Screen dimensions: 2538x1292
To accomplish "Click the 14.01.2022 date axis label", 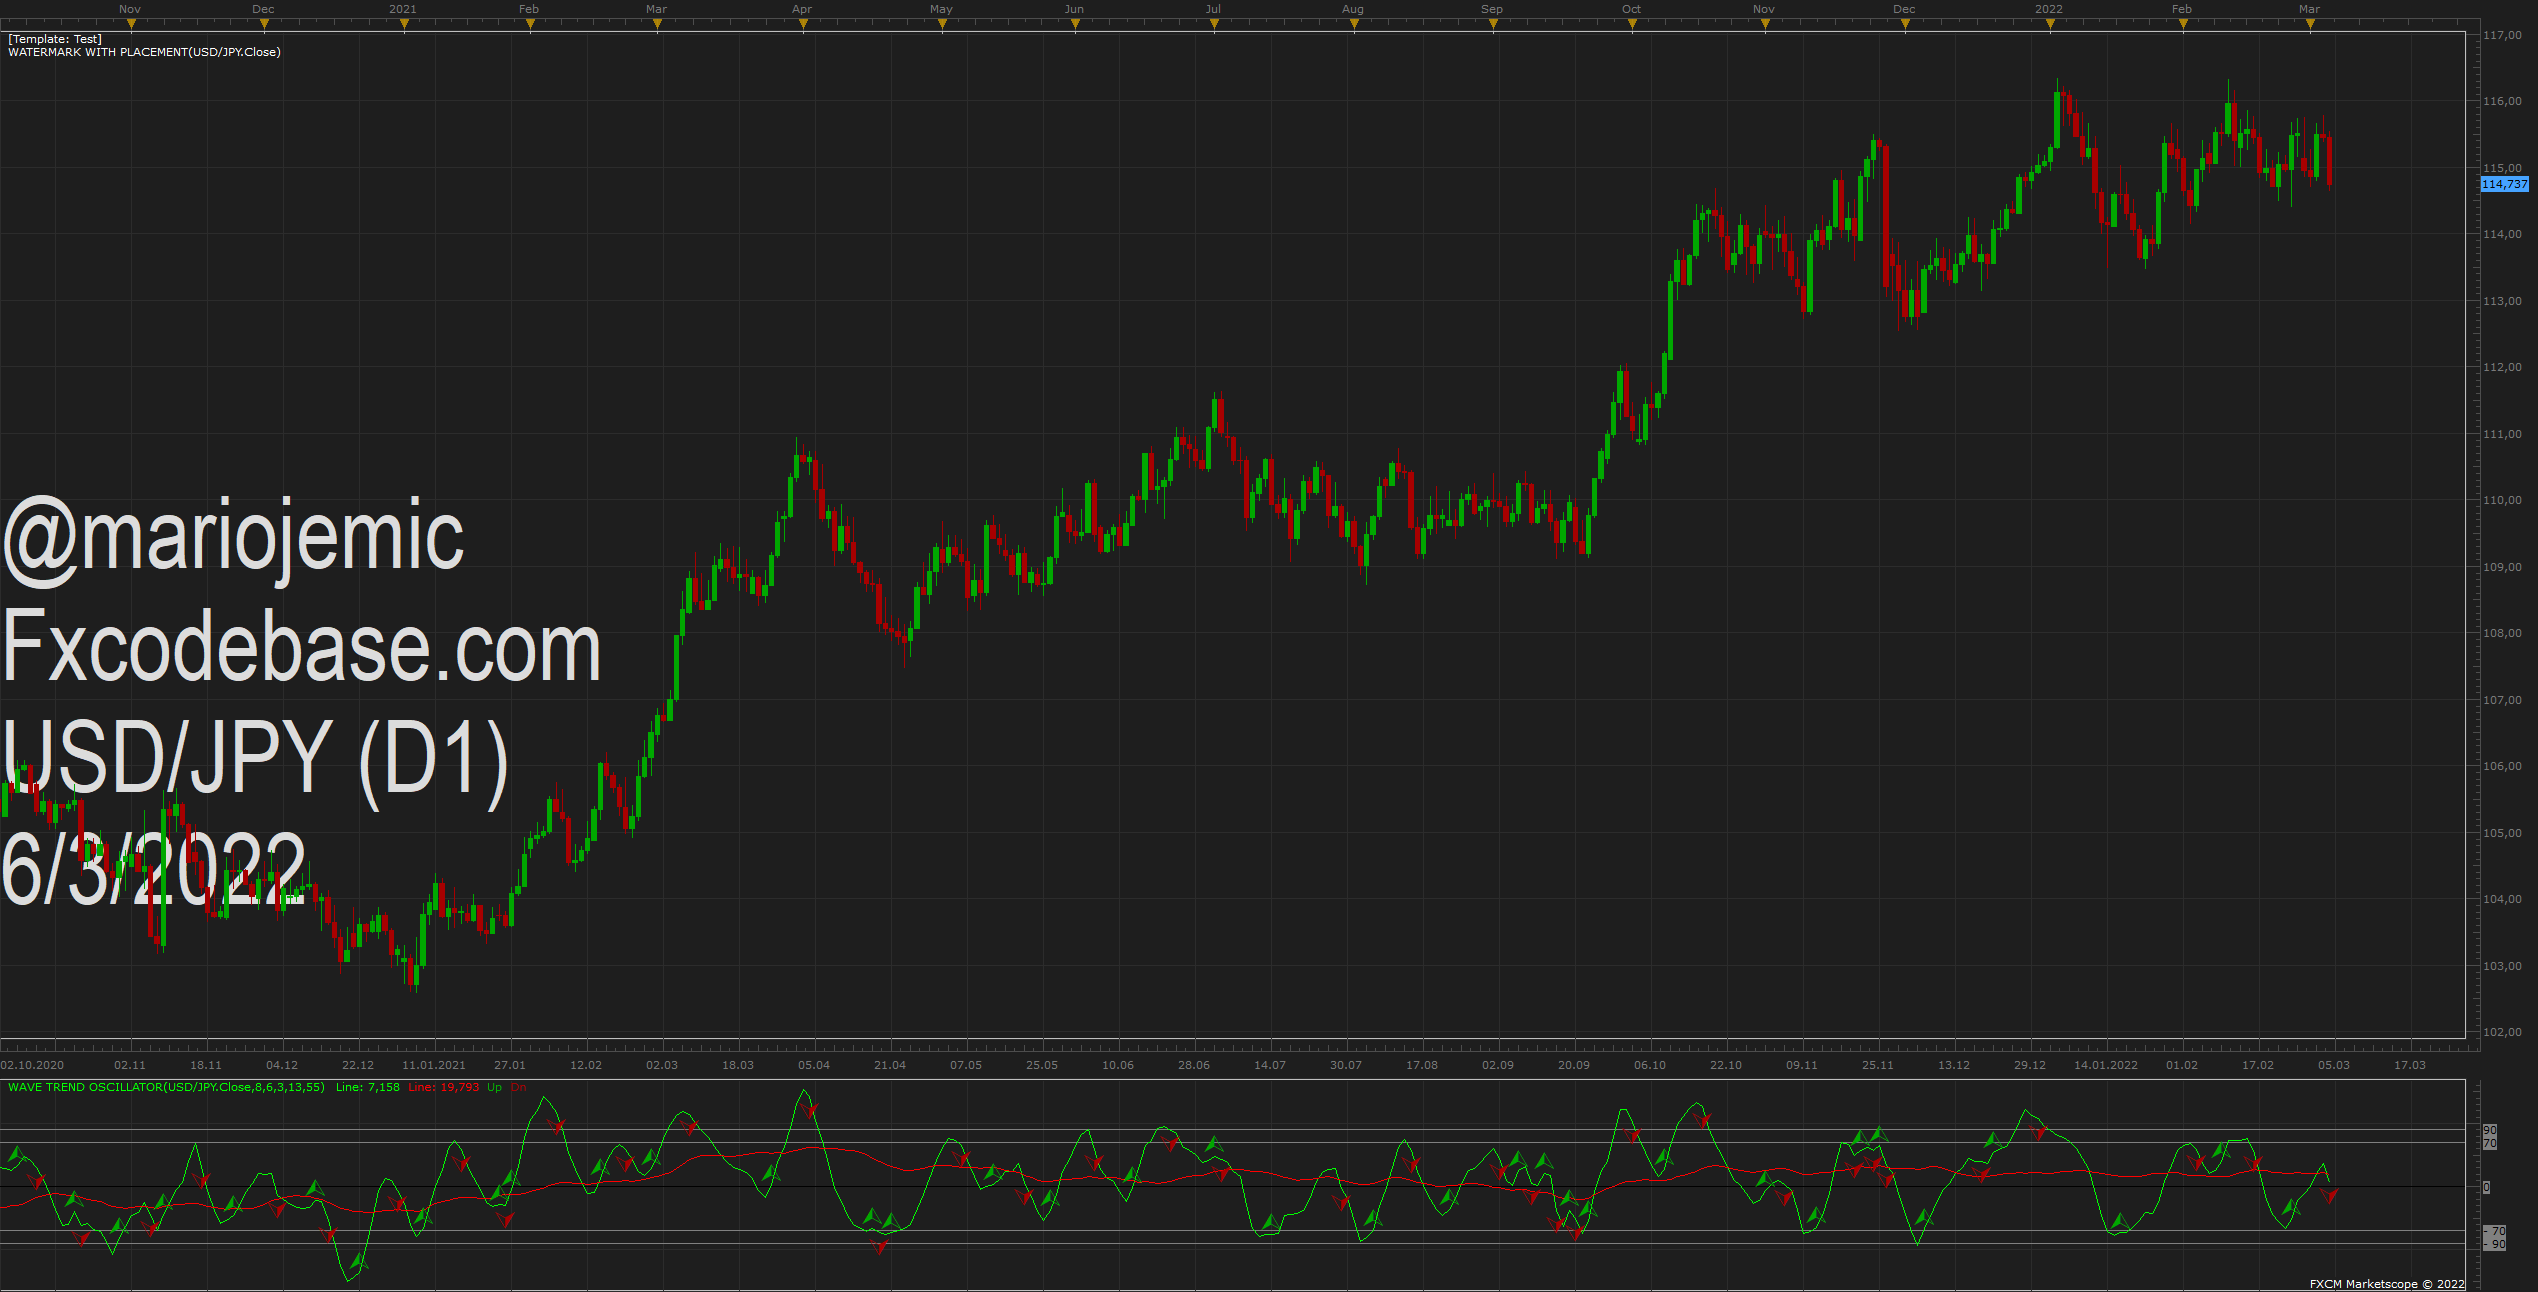I will (x=2106, y=1065).
